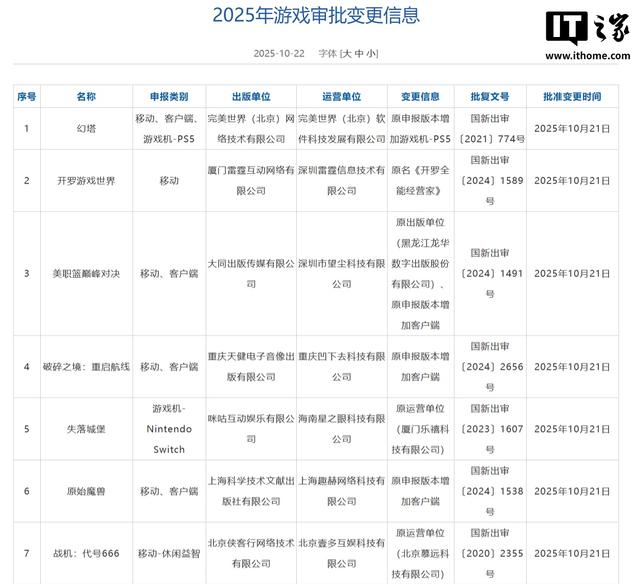Select the game name 美职篮巅峰对决
640x584 pixels.
[86, 274]
